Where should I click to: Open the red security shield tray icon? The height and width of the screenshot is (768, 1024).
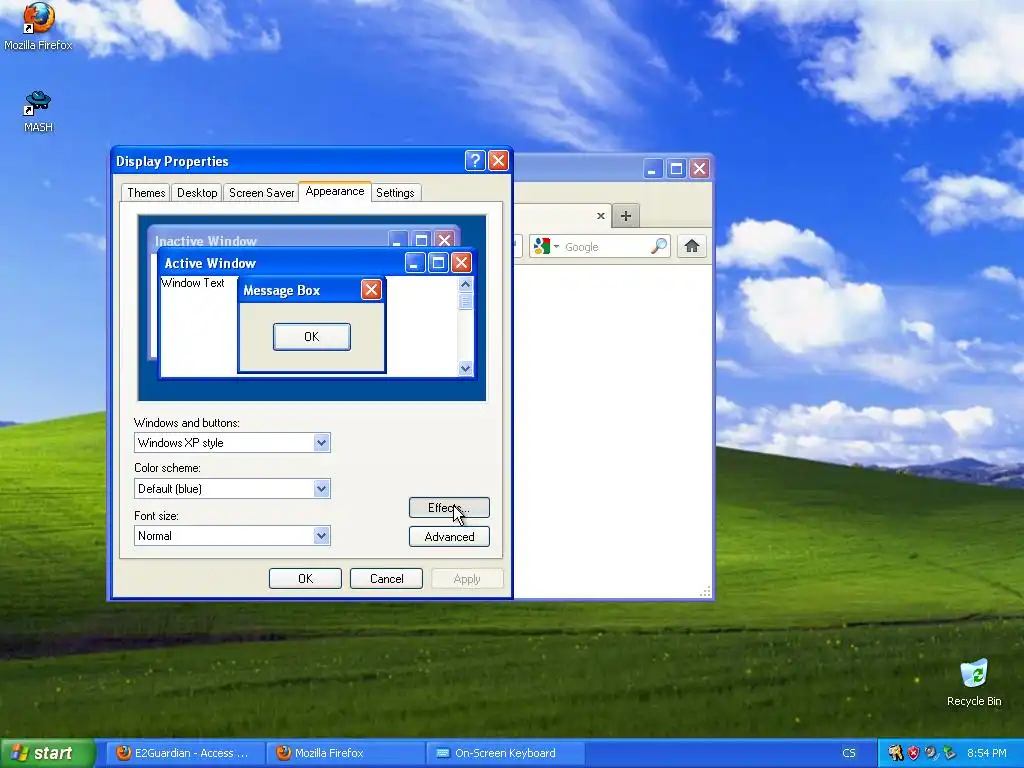[914, 753]
